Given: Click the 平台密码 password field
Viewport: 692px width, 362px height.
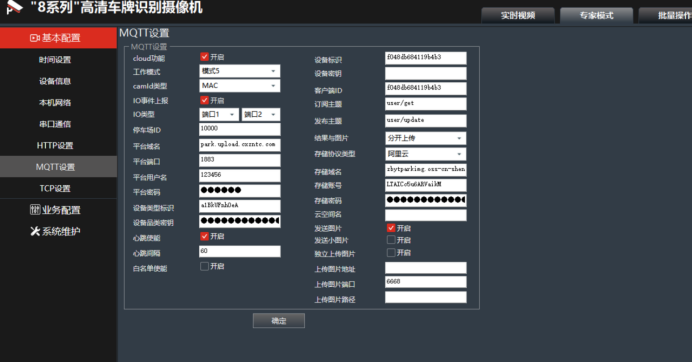Looking at the screenshot, I should point(240,190).
